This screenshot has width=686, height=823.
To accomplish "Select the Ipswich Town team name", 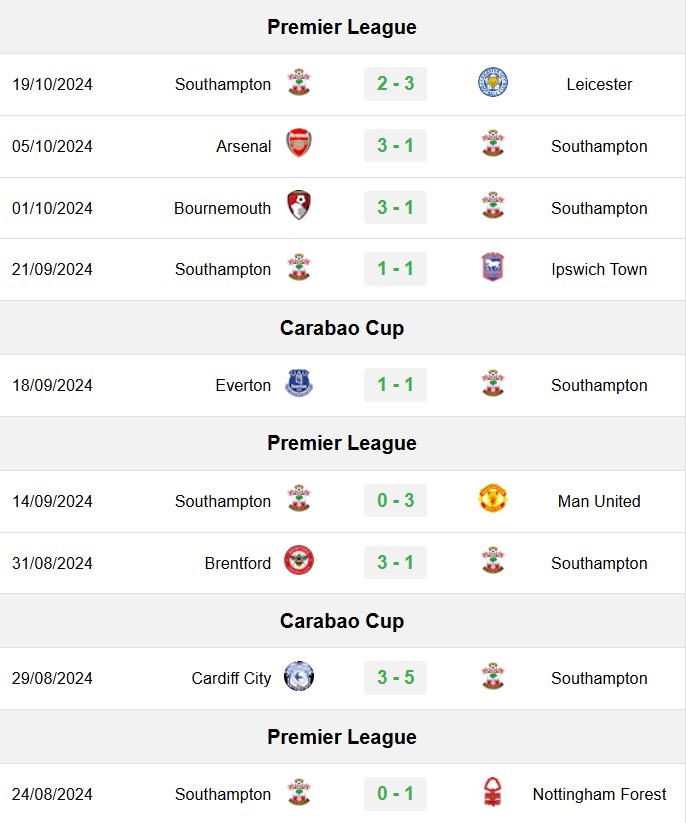I will coord(599,269).
